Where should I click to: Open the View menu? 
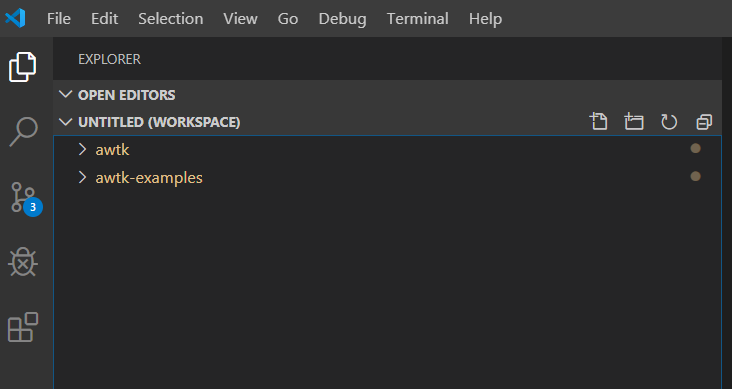point(240,19)
